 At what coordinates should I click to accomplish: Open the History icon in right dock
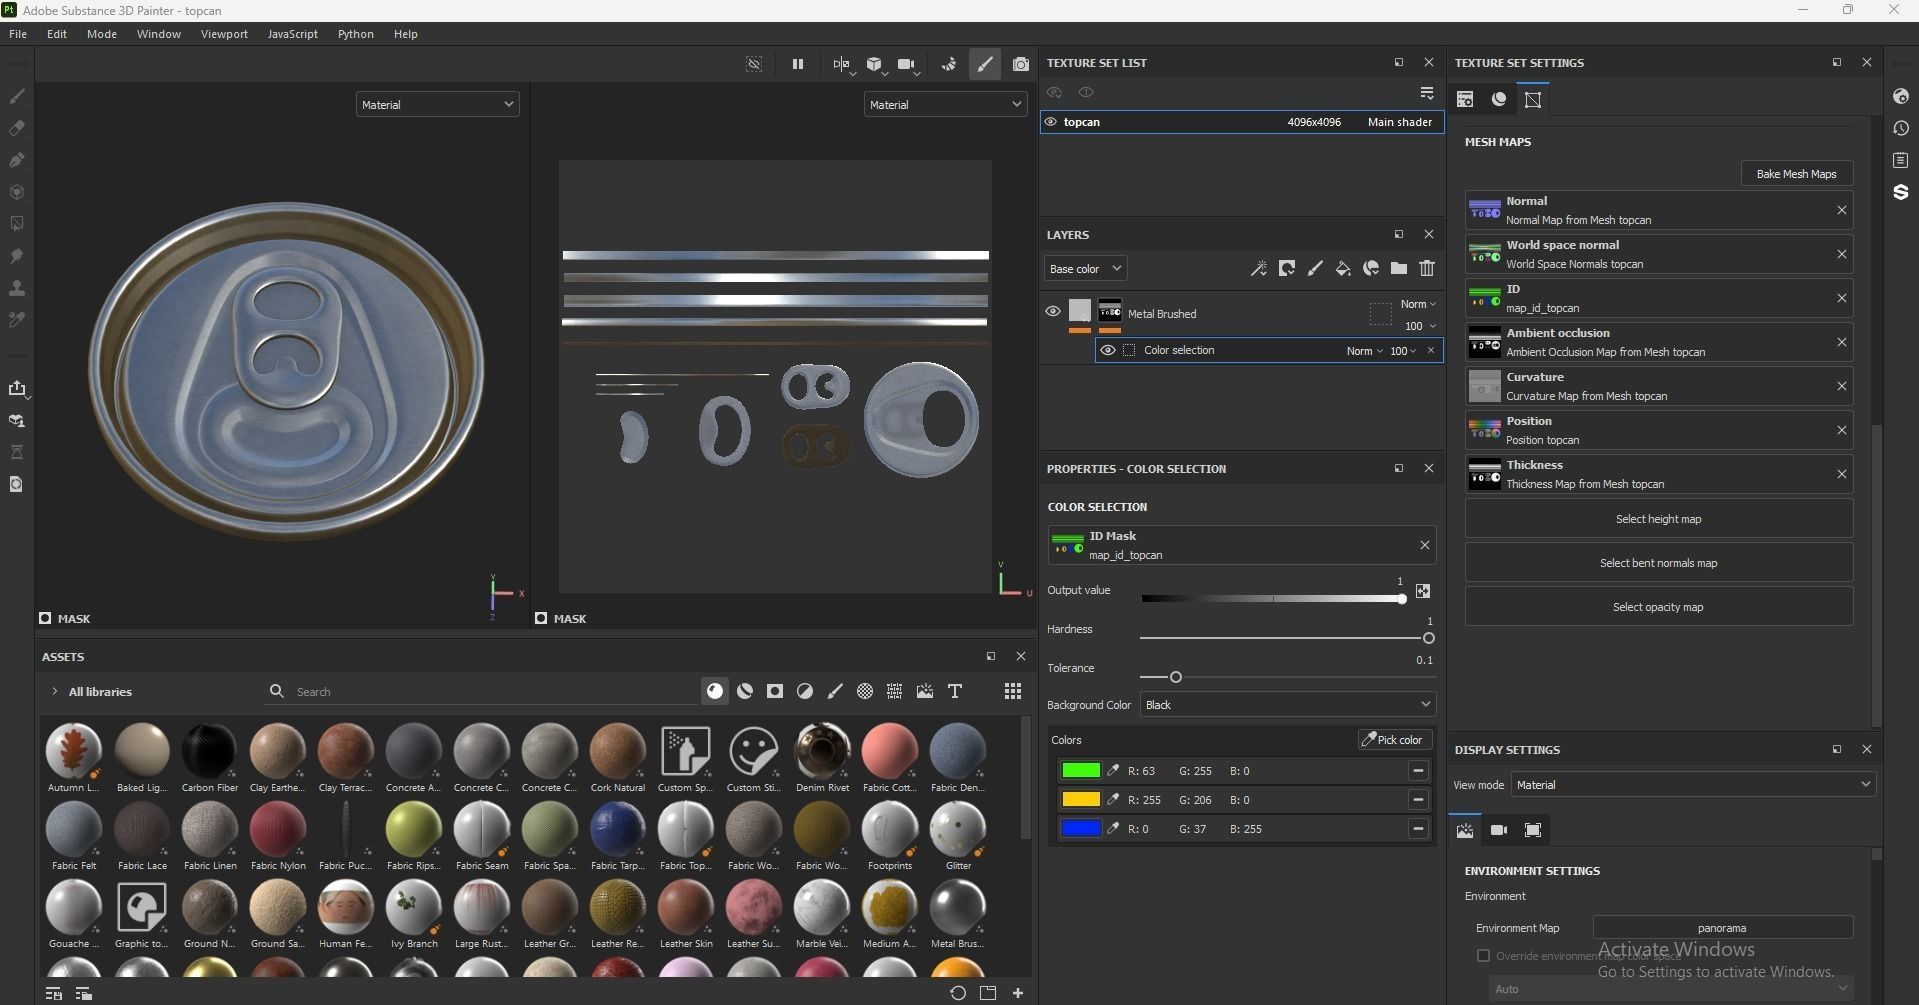tap(1901, 128)
